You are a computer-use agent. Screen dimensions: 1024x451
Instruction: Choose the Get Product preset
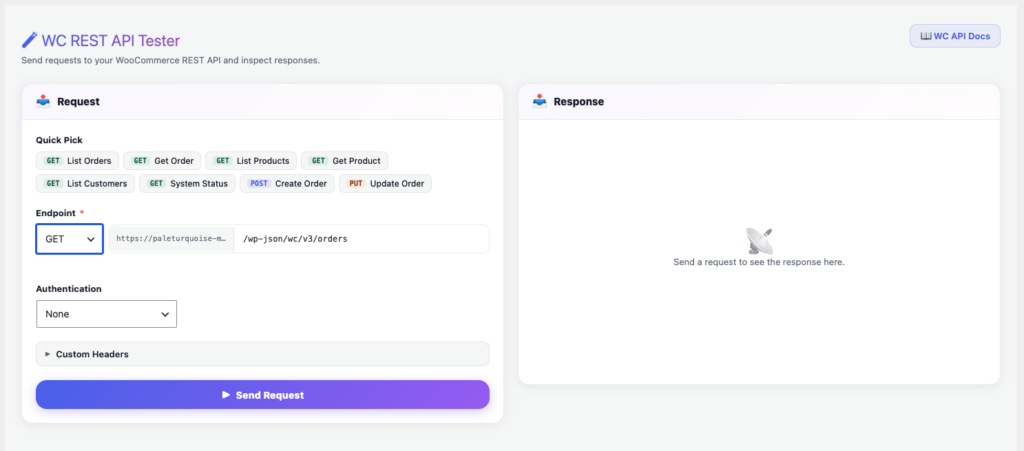tap(345, 161)
